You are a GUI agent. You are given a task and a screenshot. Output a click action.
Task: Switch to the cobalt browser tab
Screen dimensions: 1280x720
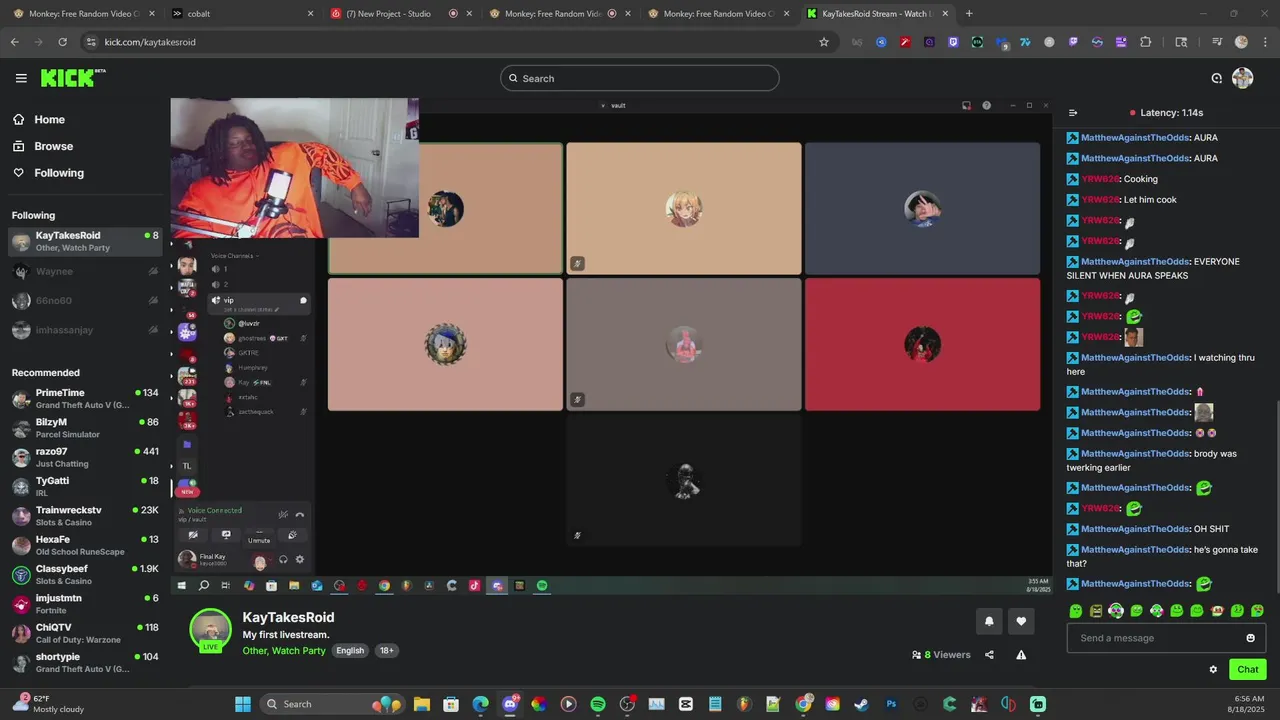(241, 14)
